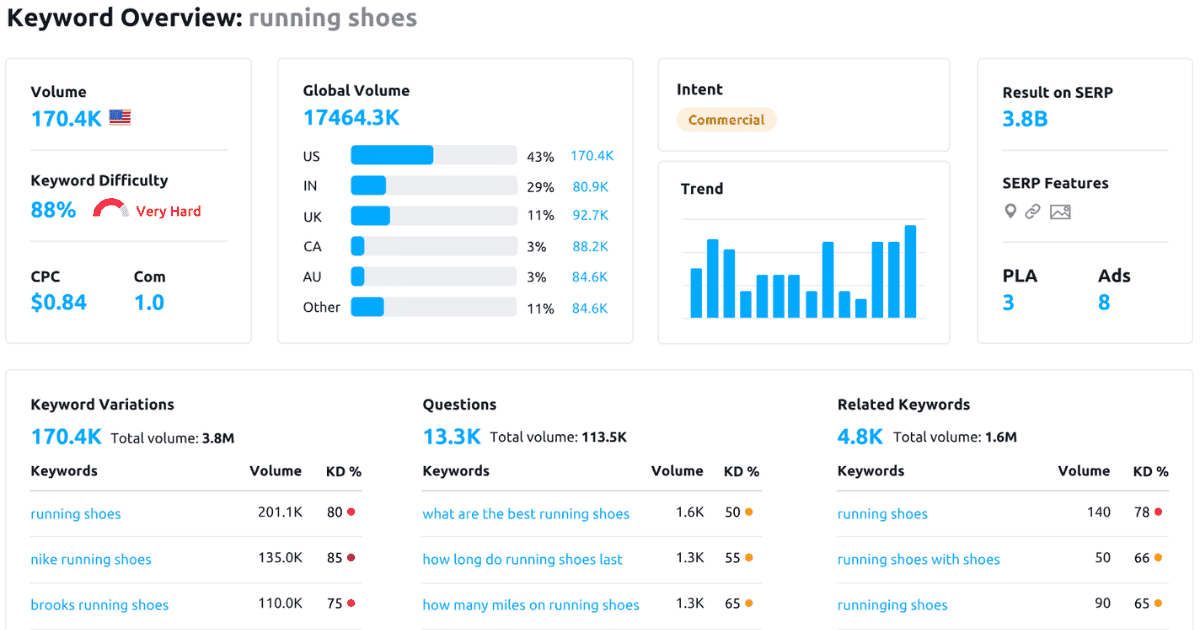Click the CA volume 88.2K link
Image resolution: width=1200 pixels, height=630 pixels.
[590, 246]
